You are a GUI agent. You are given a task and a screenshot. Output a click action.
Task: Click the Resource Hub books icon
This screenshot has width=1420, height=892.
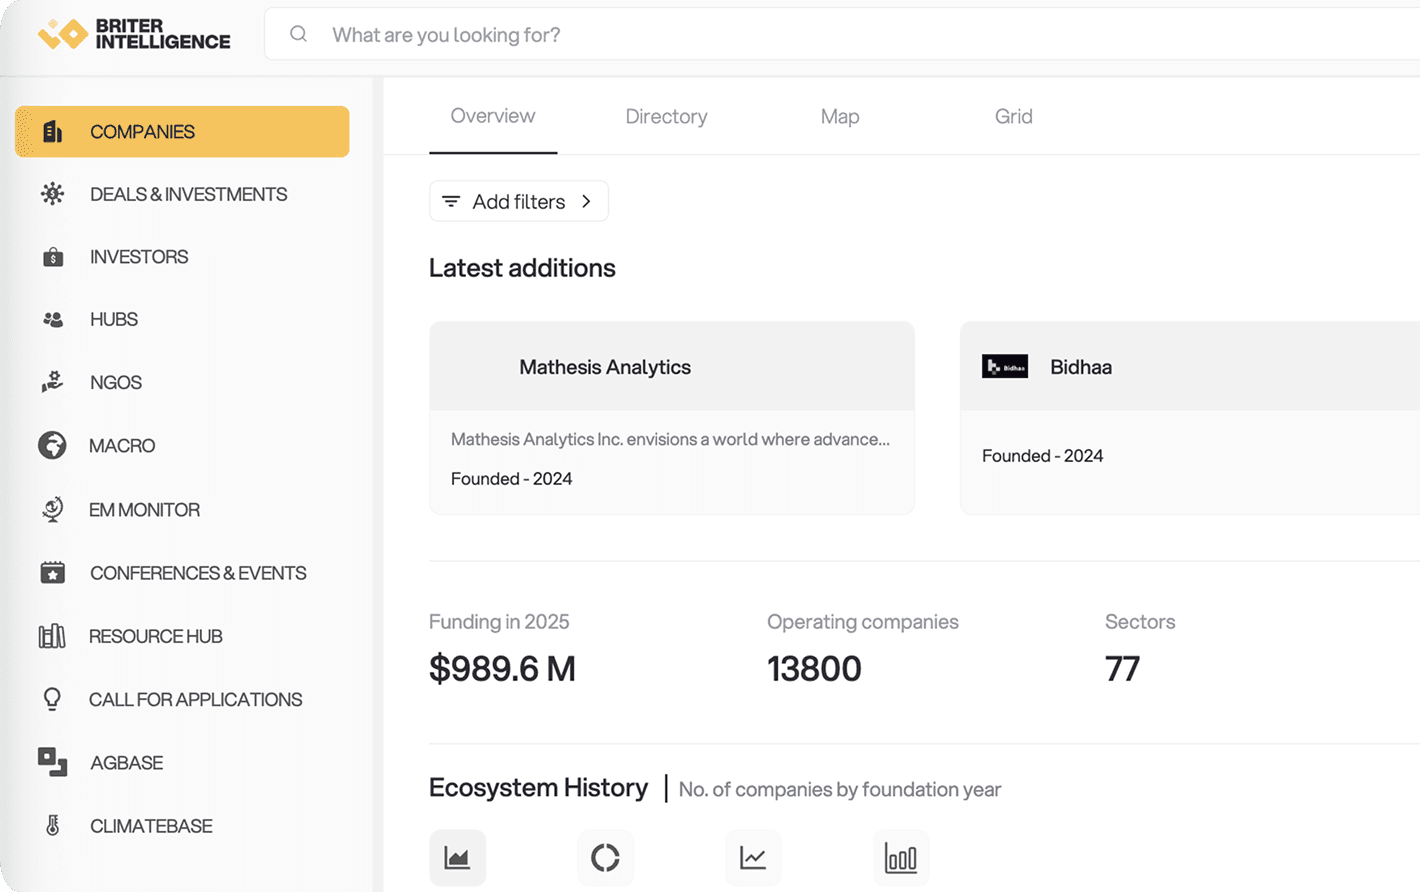pos(52,636)
